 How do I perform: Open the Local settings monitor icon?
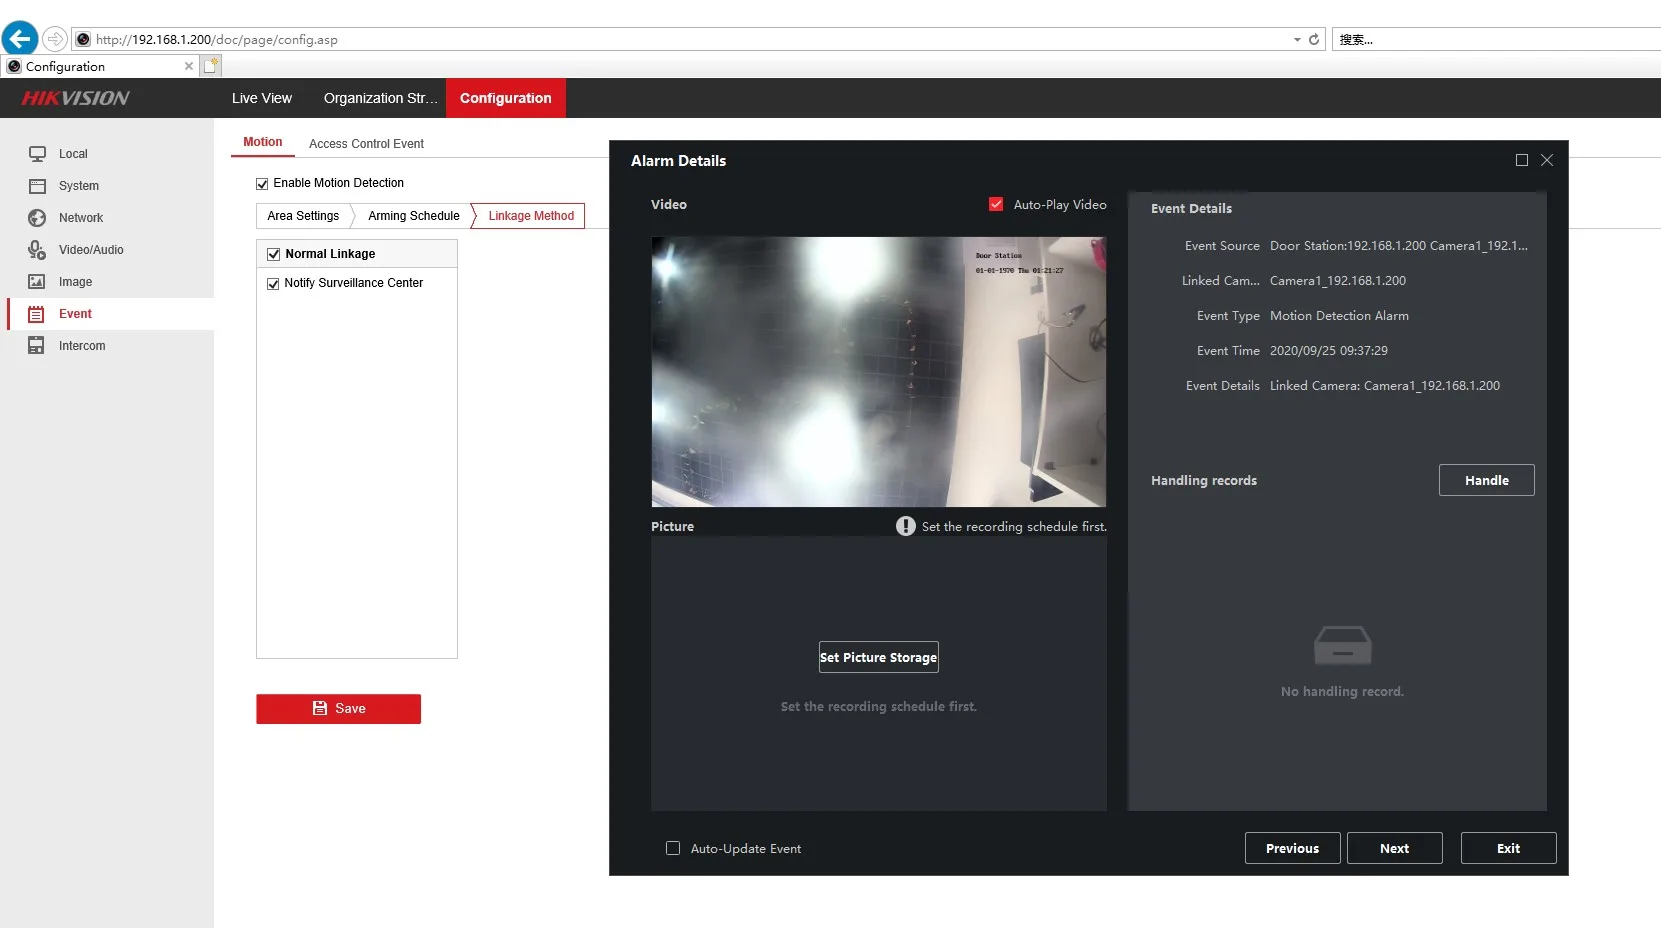37,154
